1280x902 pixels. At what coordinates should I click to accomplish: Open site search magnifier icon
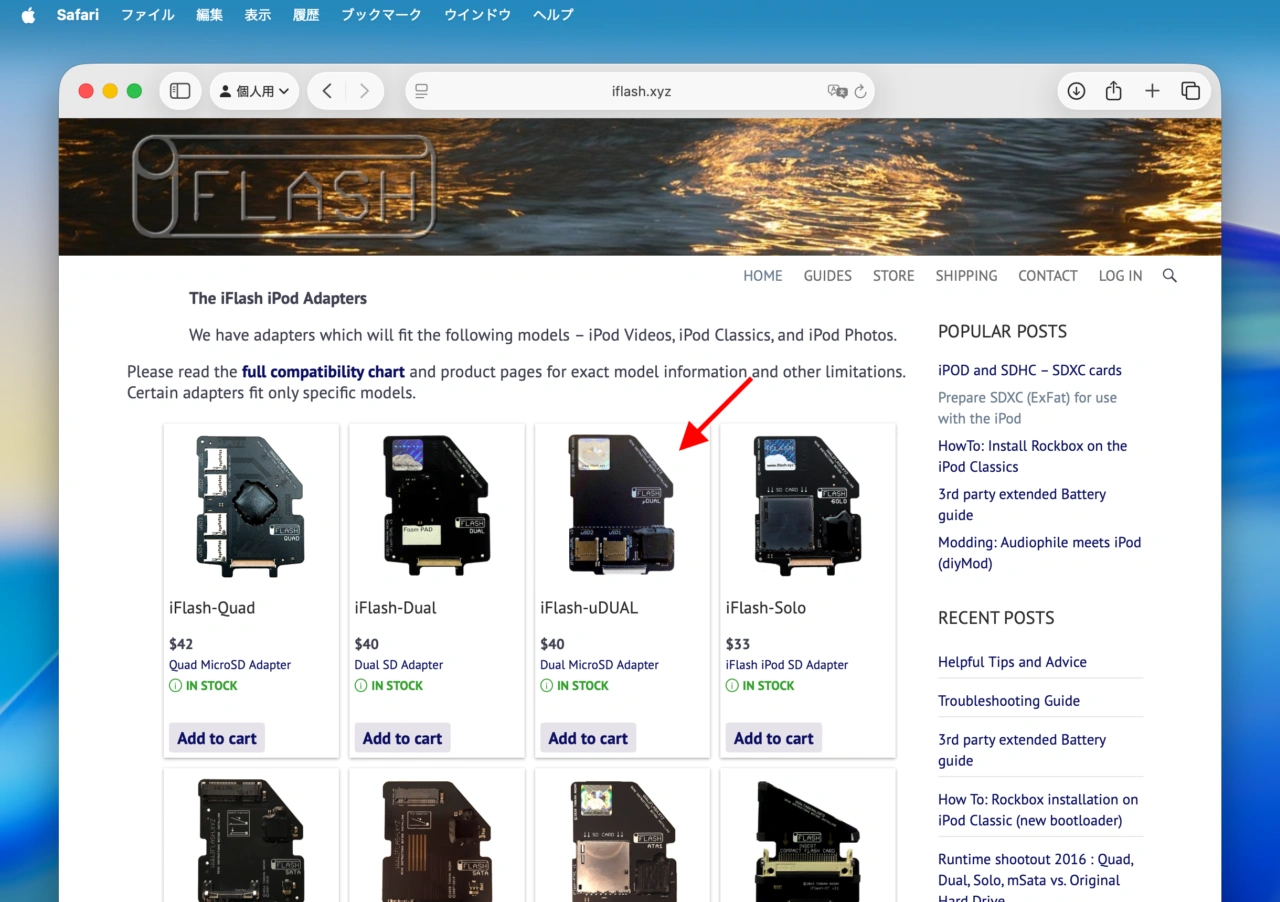click(x=1170, y=276)
